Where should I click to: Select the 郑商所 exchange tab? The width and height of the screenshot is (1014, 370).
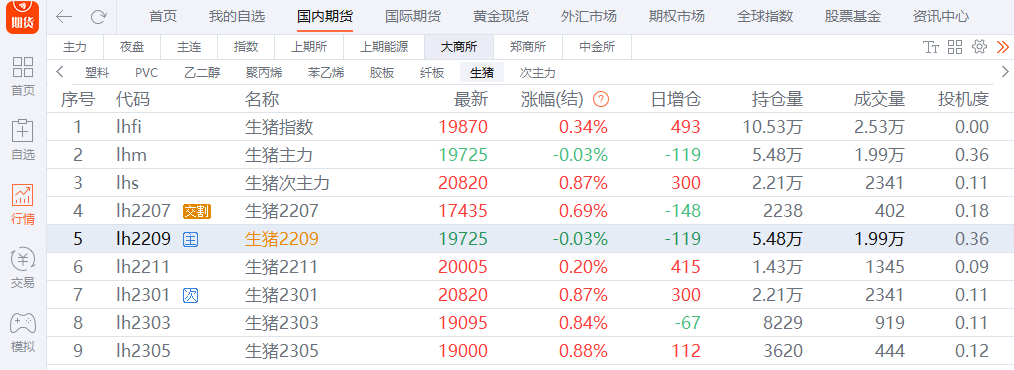pyautogui.click(x=528, y=47)
